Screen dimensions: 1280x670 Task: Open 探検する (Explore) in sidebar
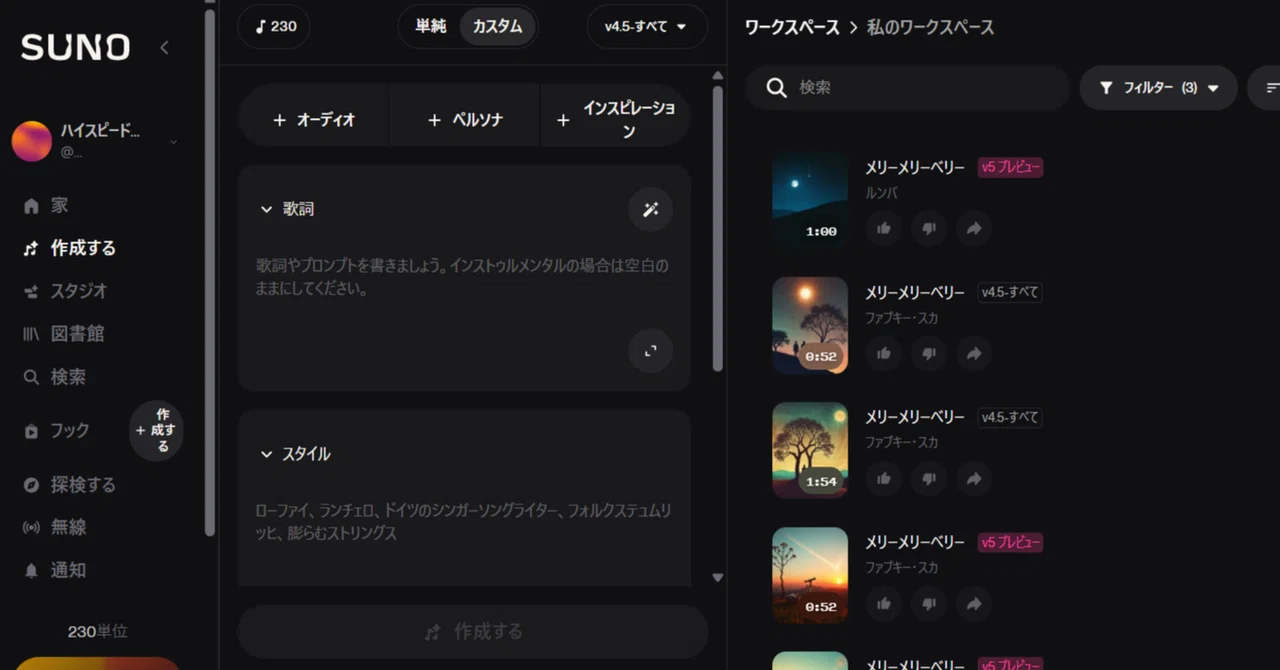tap(69, 485)
